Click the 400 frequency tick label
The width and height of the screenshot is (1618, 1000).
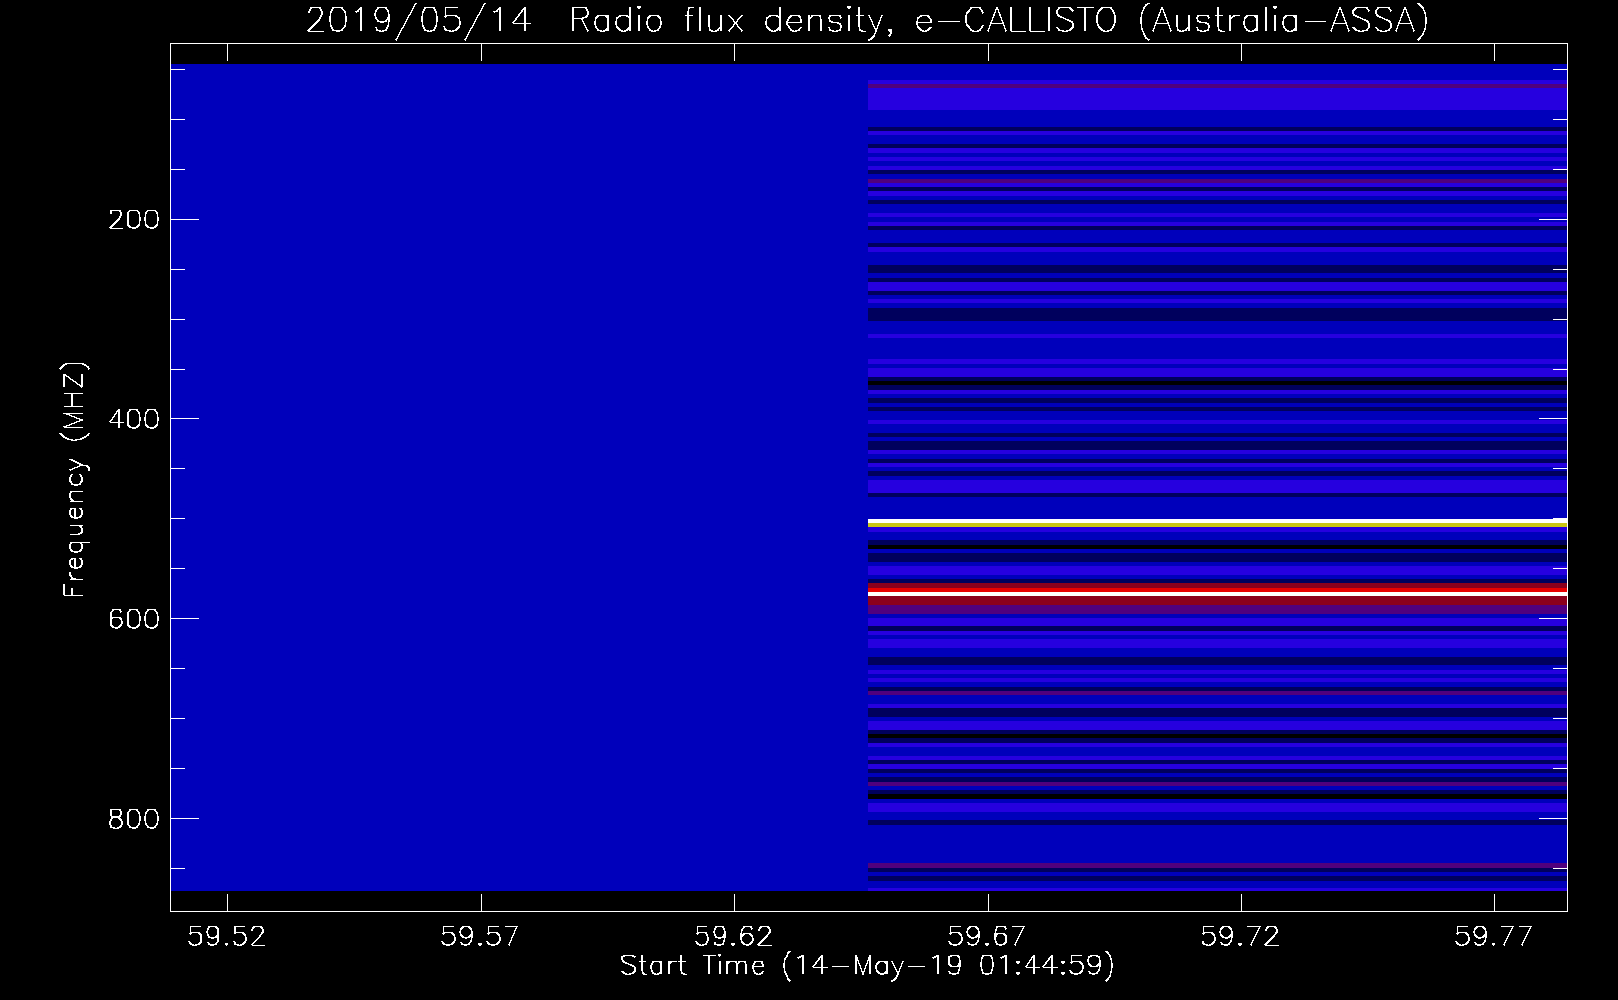click(134, 419)
